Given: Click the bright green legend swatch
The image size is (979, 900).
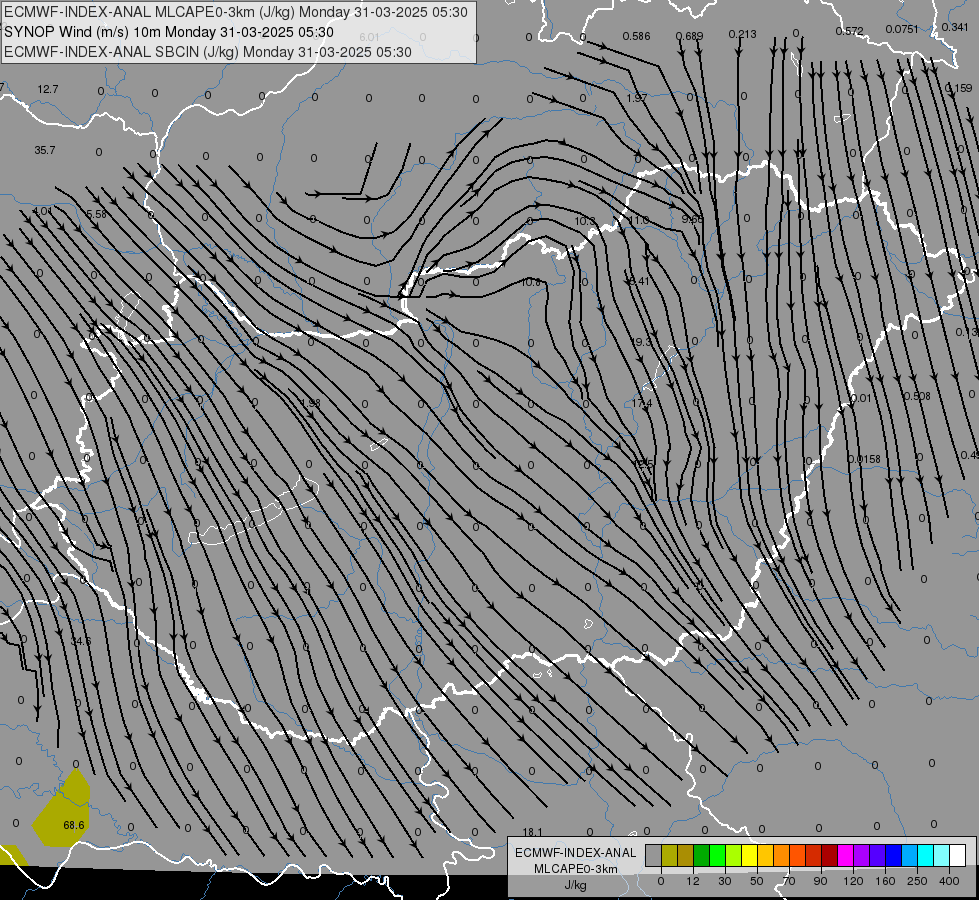Looking at the screenshot, I should click(717, 856).
